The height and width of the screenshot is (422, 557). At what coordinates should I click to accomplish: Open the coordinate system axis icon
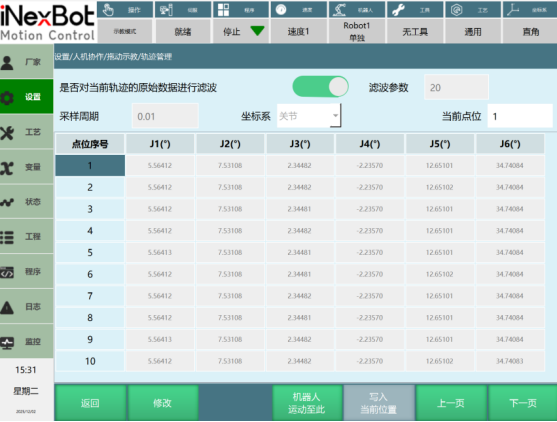coord(513,10)
